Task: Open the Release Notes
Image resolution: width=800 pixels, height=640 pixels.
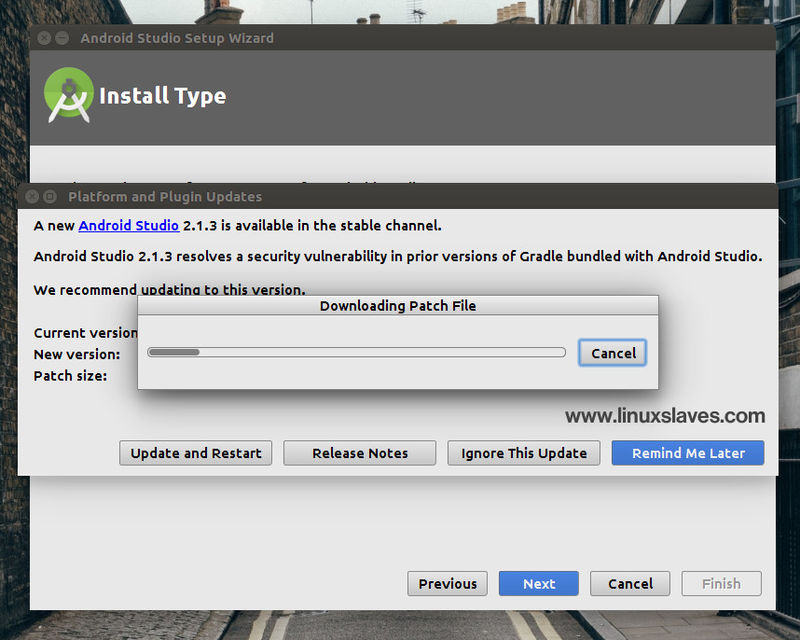Action: (360, 453)
